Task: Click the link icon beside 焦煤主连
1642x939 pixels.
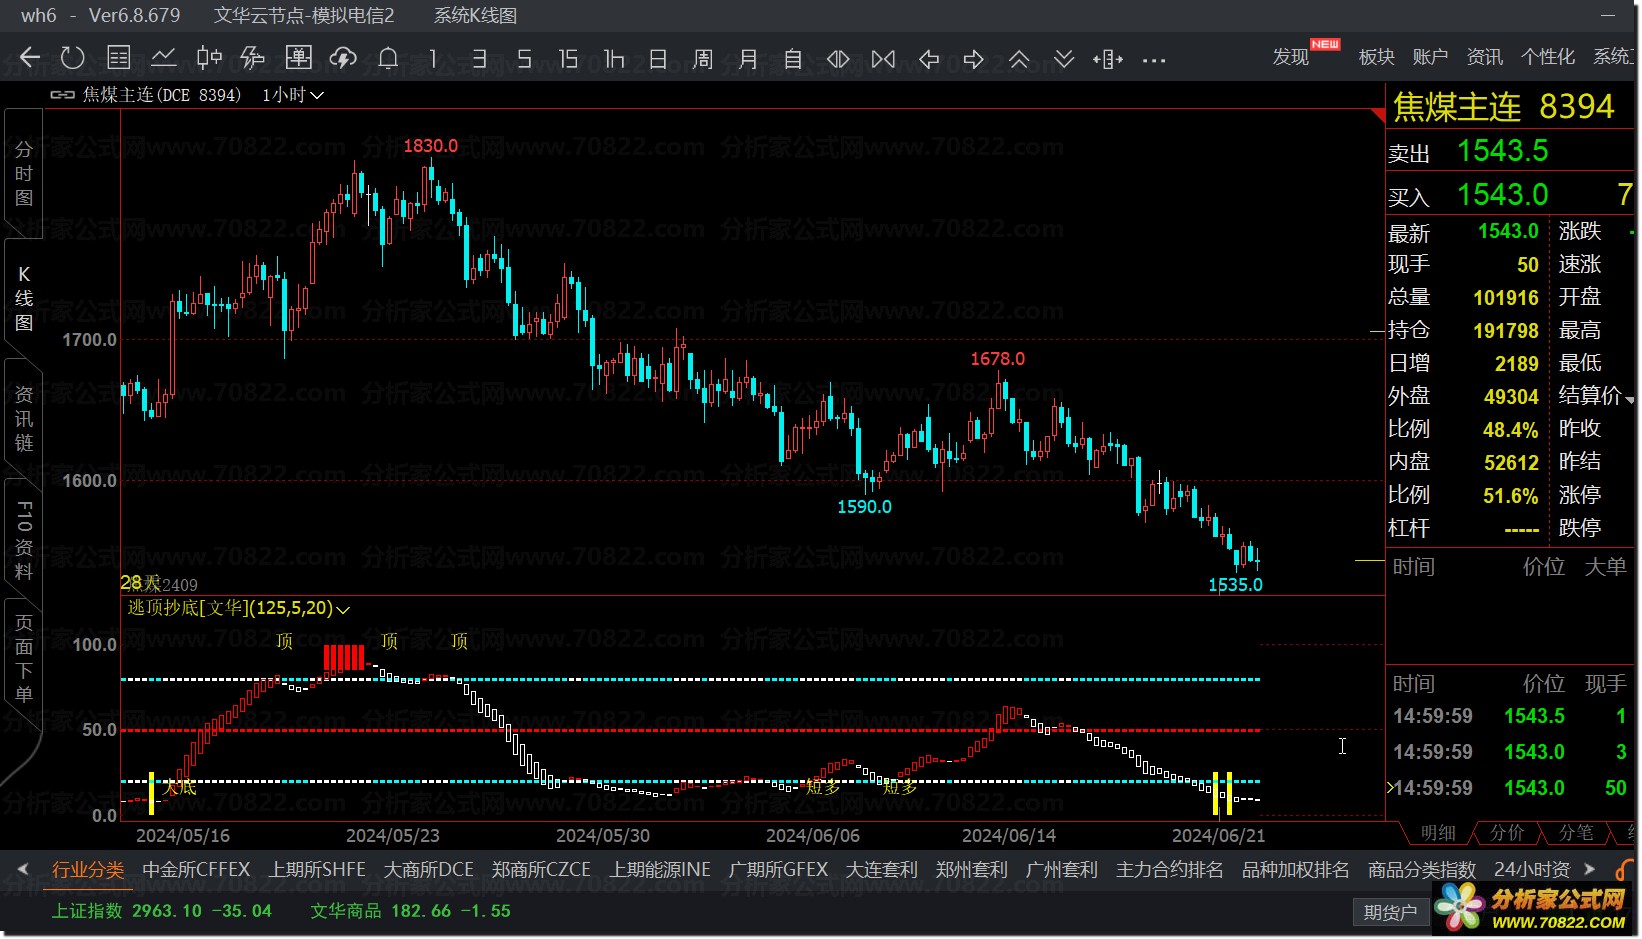Action: click(x=62, y=95)
